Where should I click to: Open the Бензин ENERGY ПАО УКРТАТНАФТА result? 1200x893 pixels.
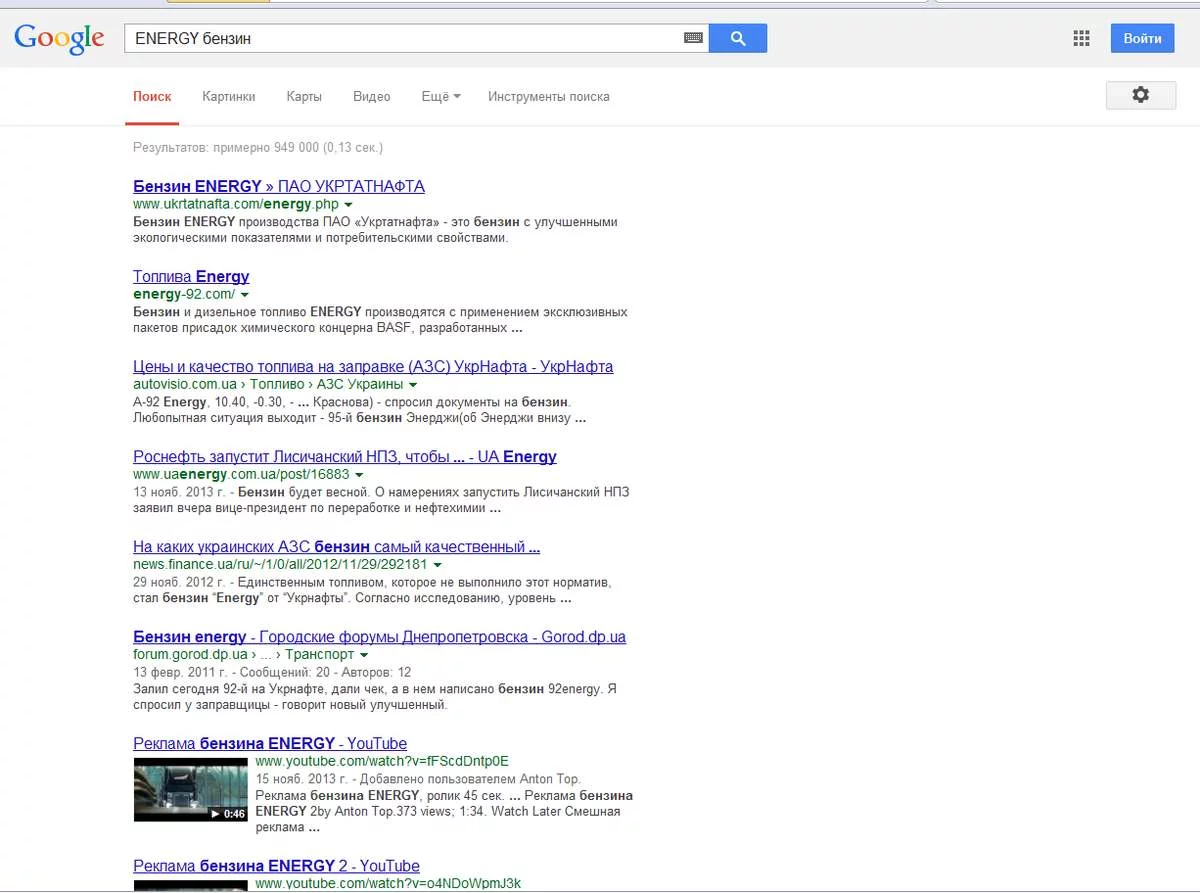279,186
